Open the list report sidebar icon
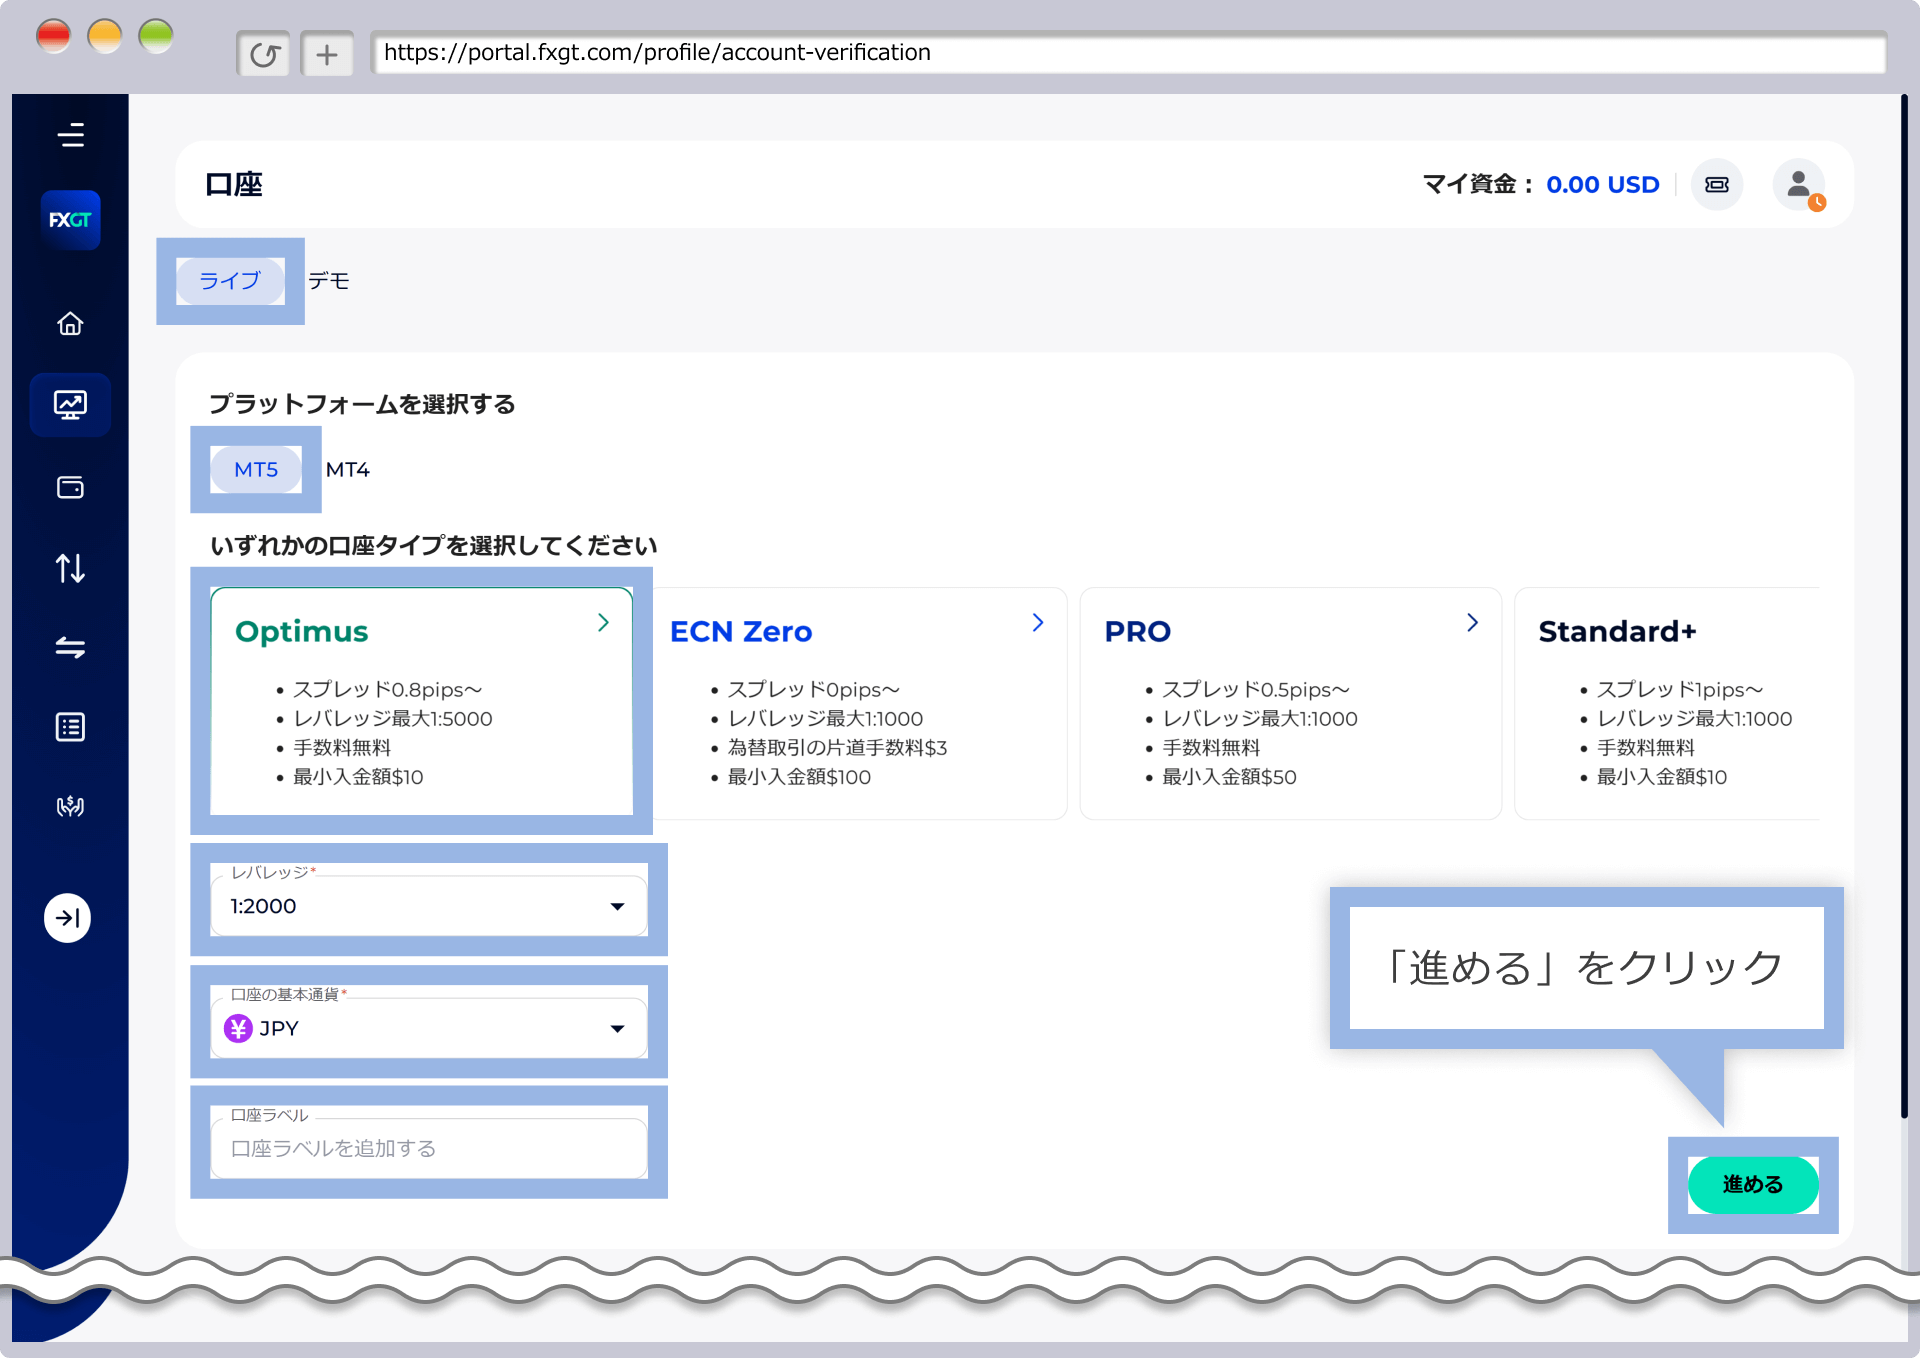Screen dimensions: 1920x1358 tap(70, 727)
